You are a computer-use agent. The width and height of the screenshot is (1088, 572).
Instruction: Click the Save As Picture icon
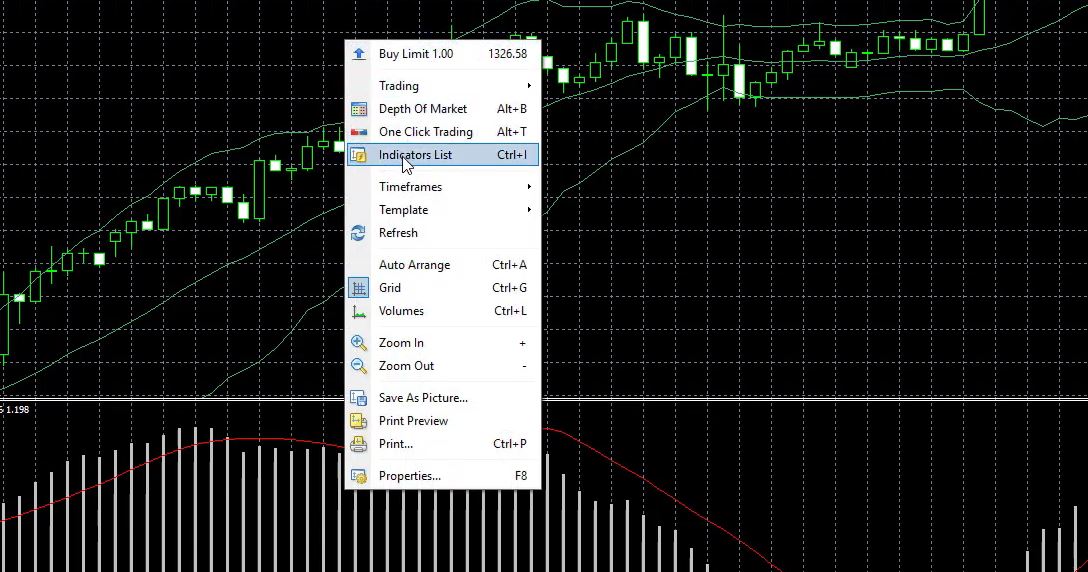[359, 398]
